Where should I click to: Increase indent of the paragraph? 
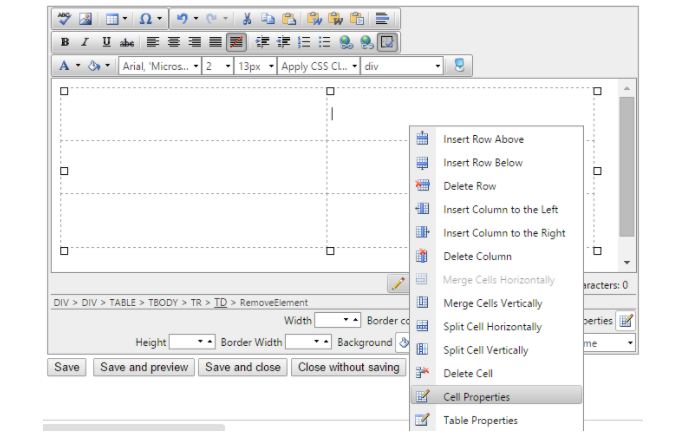pos(263,42)
